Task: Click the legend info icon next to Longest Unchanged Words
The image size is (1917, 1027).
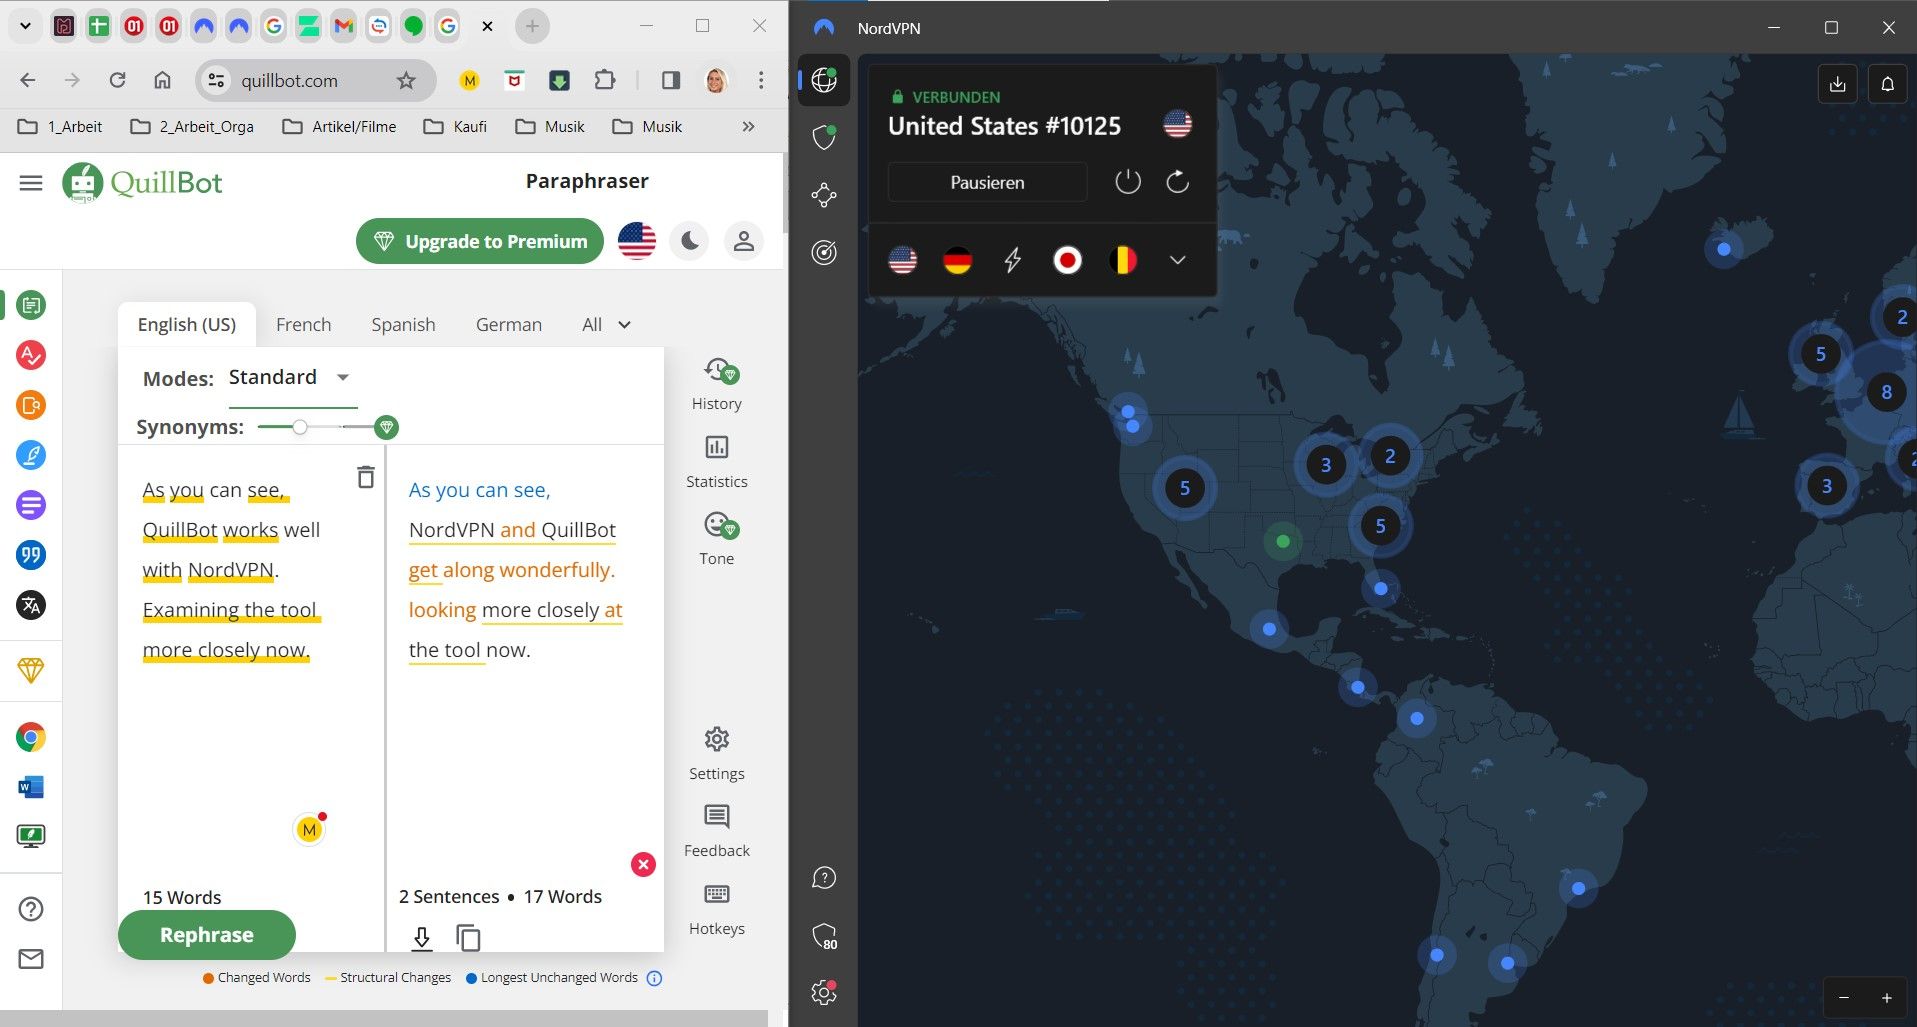Action: point(654,978)
